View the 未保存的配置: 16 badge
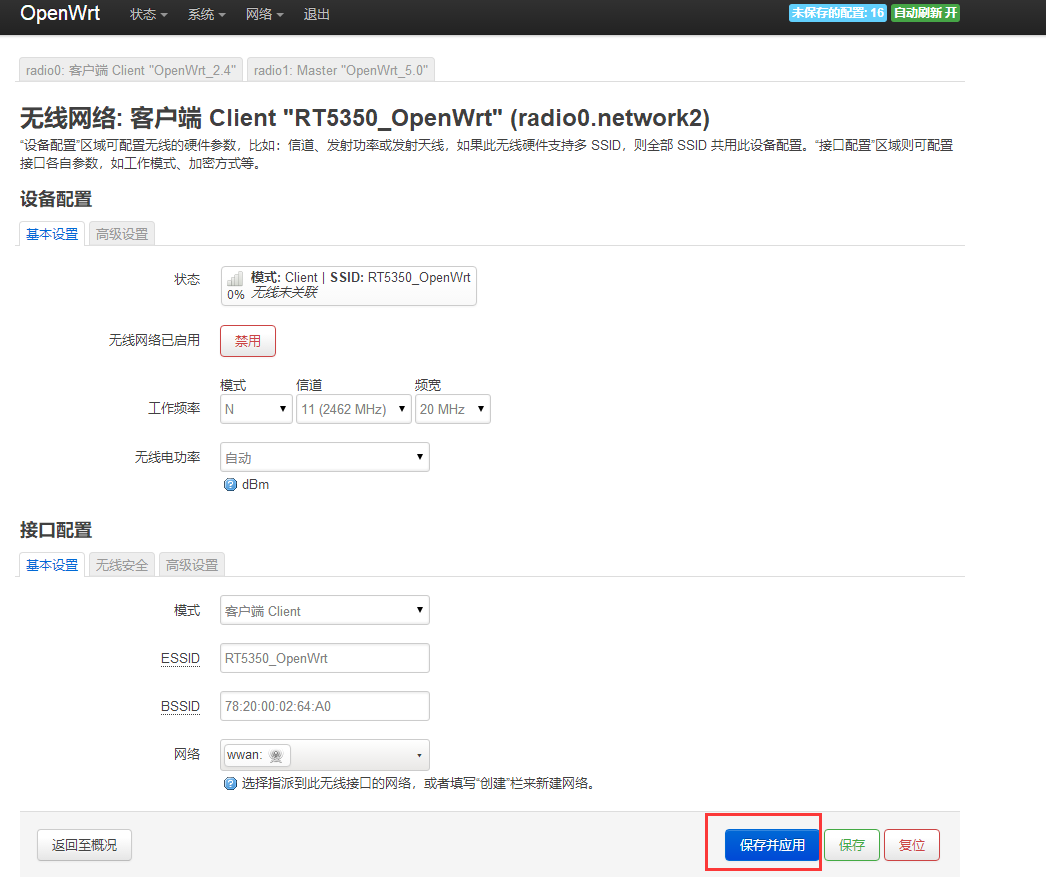Screen dimensions: 1046x877 [x=837, y=13]
